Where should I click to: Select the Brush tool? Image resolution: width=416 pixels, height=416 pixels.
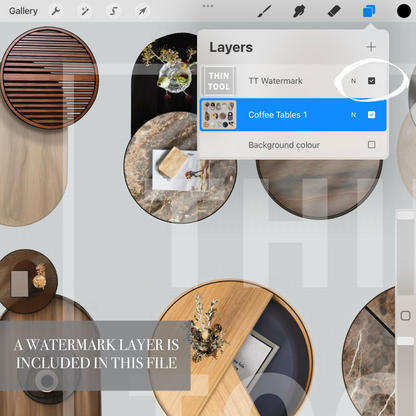tap(265, 11)
